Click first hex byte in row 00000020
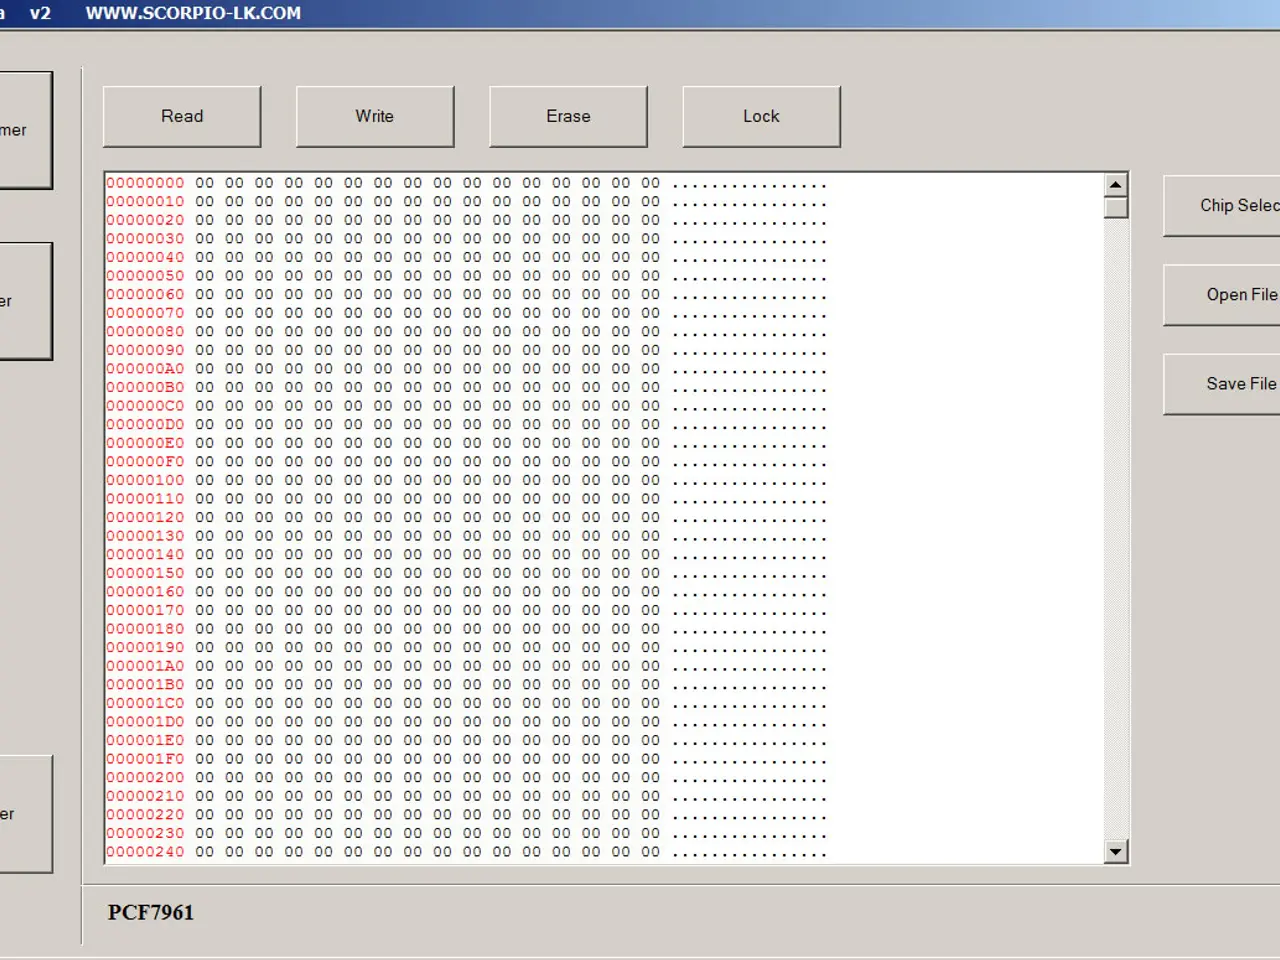The height and width of the screenshot is (960, 1280). coord(204,220)
